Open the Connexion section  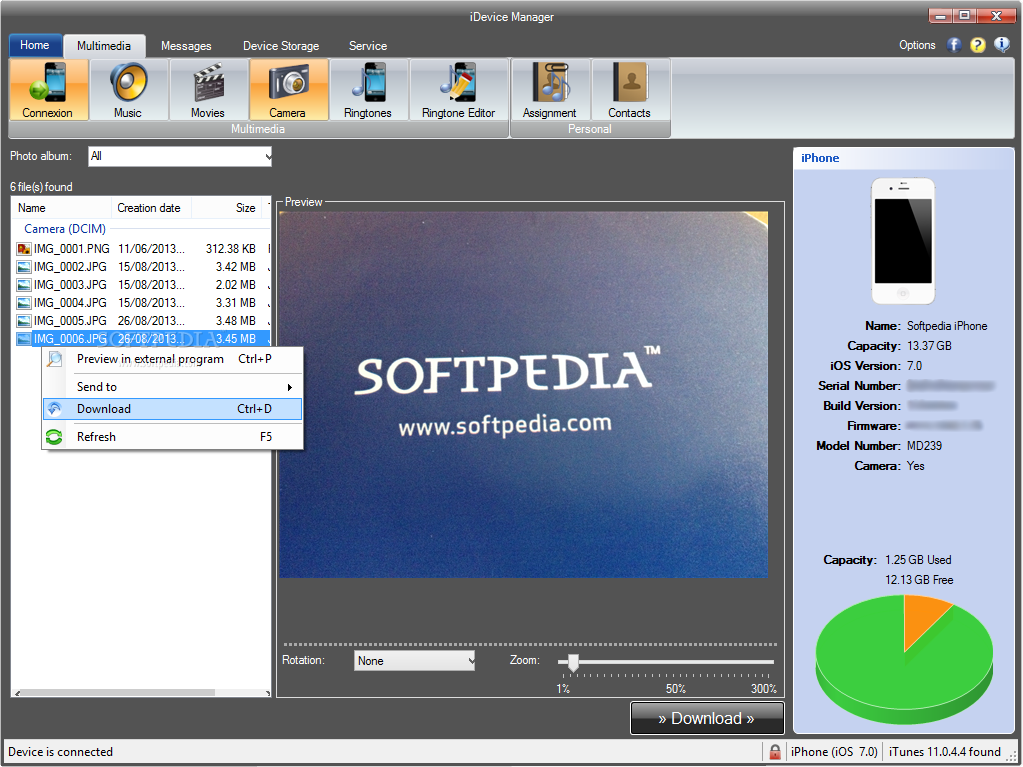point(48,89)
